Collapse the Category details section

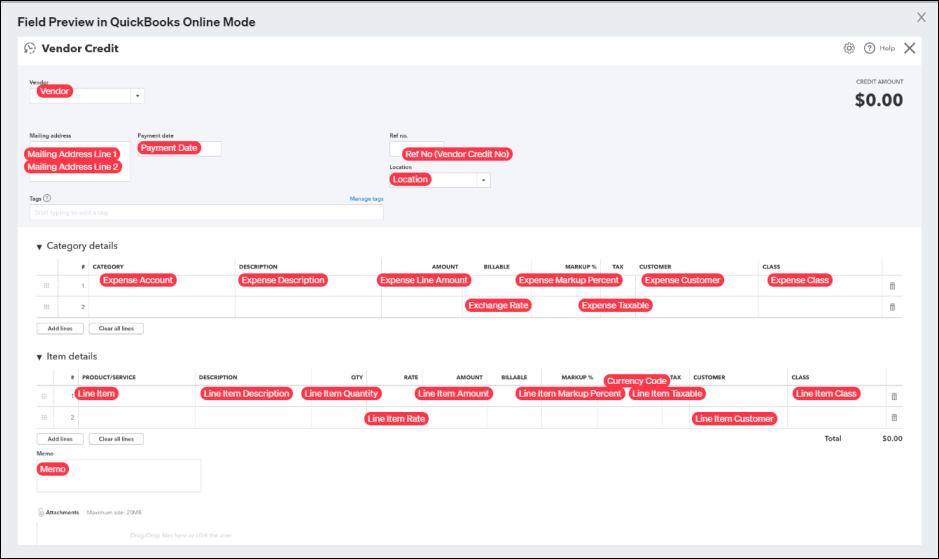pyautogui.click(x=40, y=247)
